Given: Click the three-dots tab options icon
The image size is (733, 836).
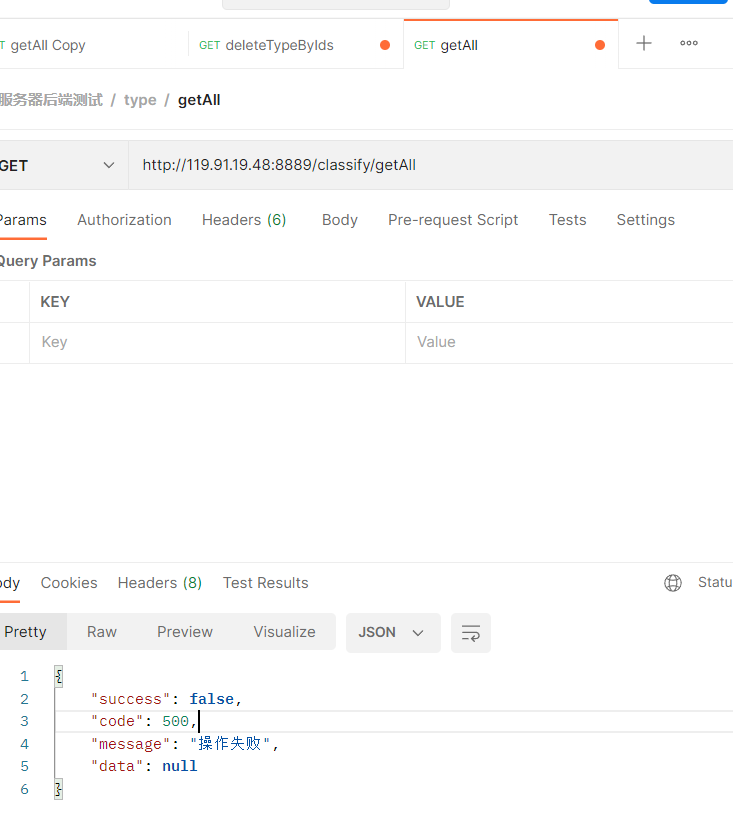Looking at the screenshot, I should [x=689, y=44].
